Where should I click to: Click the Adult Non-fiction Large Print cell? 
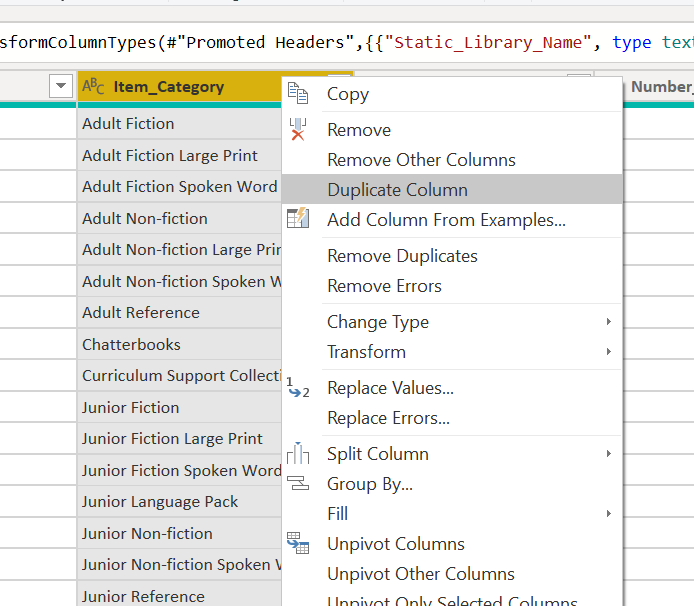(x=179, y=250)
